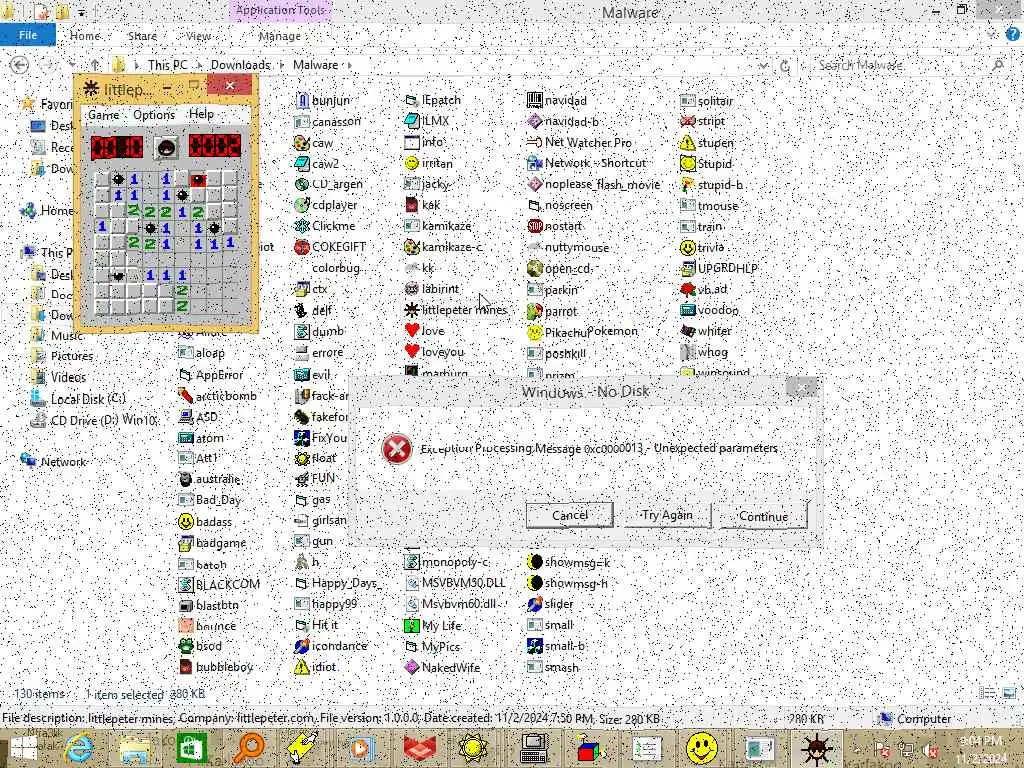Click Cancel in the No Disk dialog
Image resolution: width=1024 pixels, height=768 pixels.
coord(569,515)
